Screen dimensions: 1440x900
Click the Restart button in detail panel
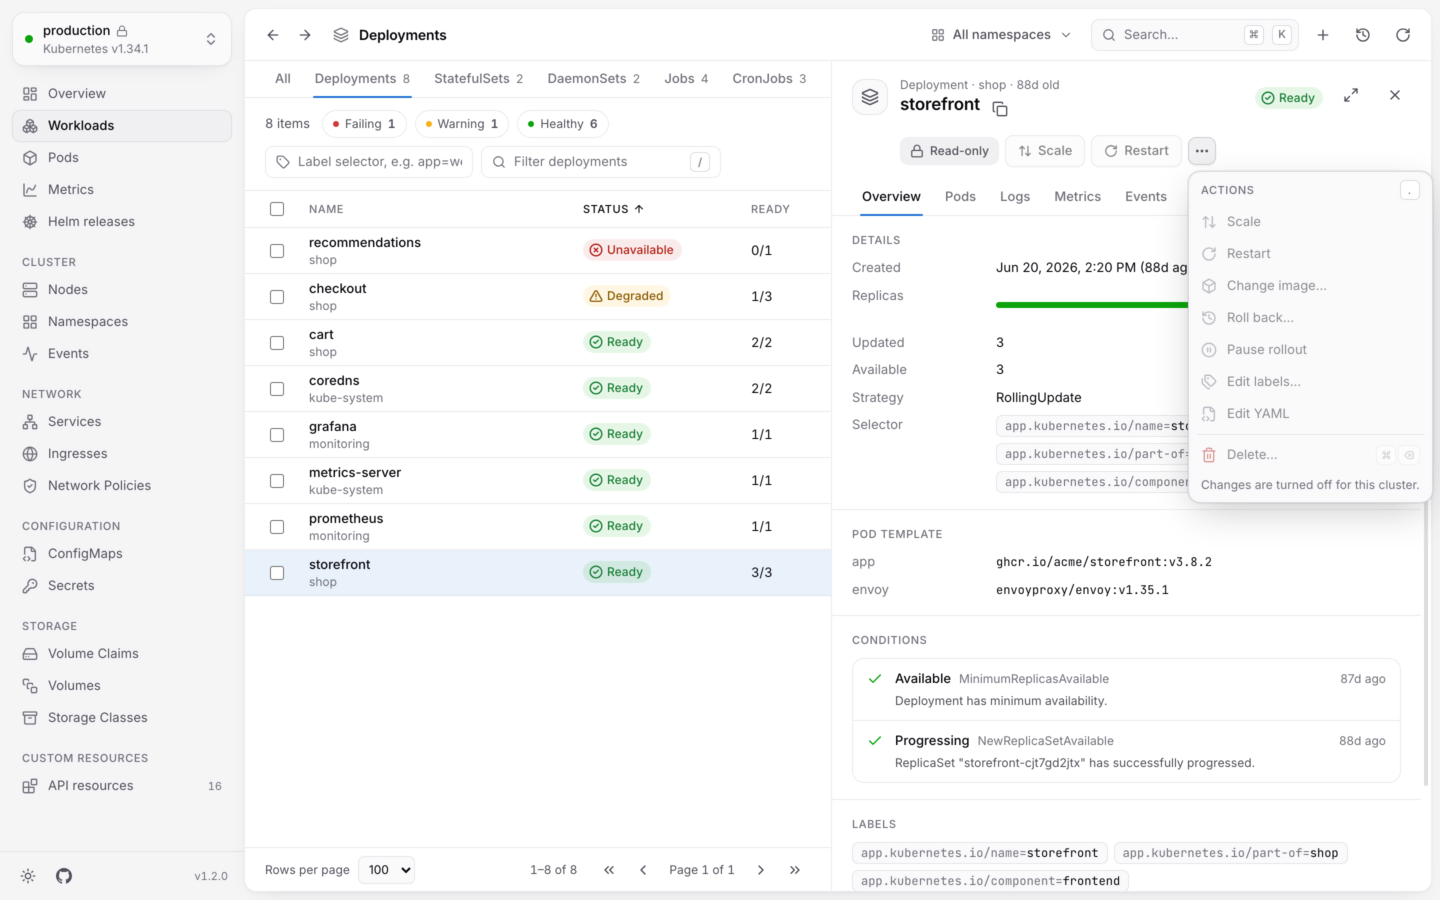click(x=1136, y=151)
